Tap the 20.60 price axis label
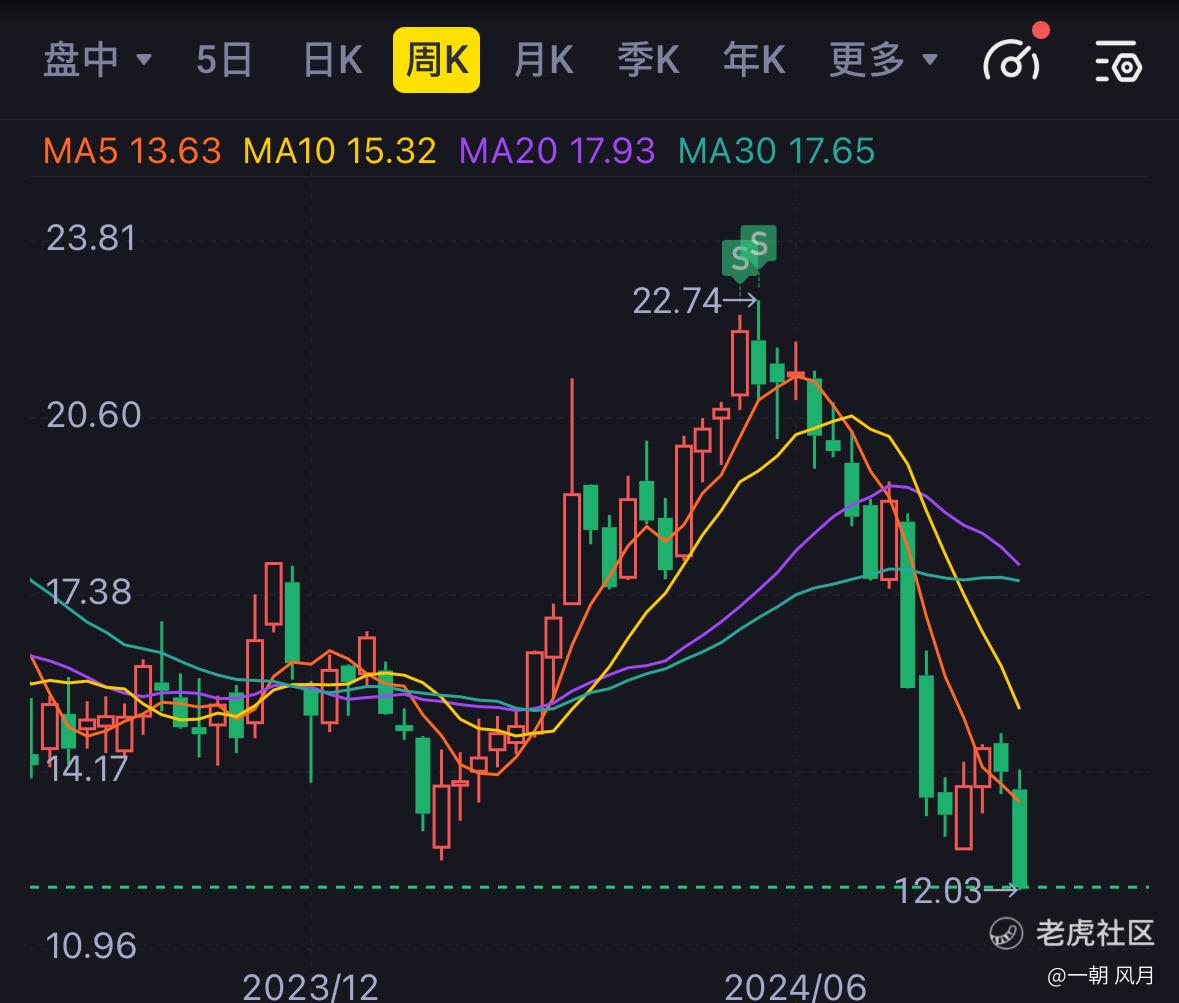The image size is (1179, 1003). (x=93, y=415)
